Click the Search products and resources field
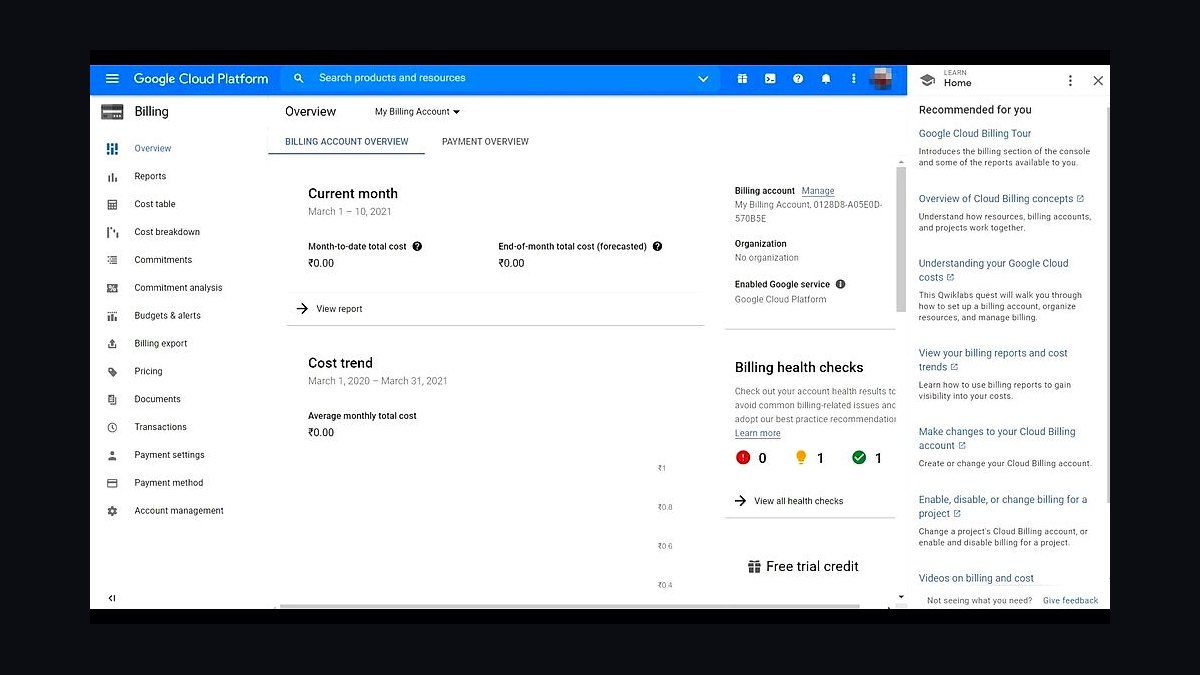The height and width of the screenshot is (675, 1200). pos(500,78)
